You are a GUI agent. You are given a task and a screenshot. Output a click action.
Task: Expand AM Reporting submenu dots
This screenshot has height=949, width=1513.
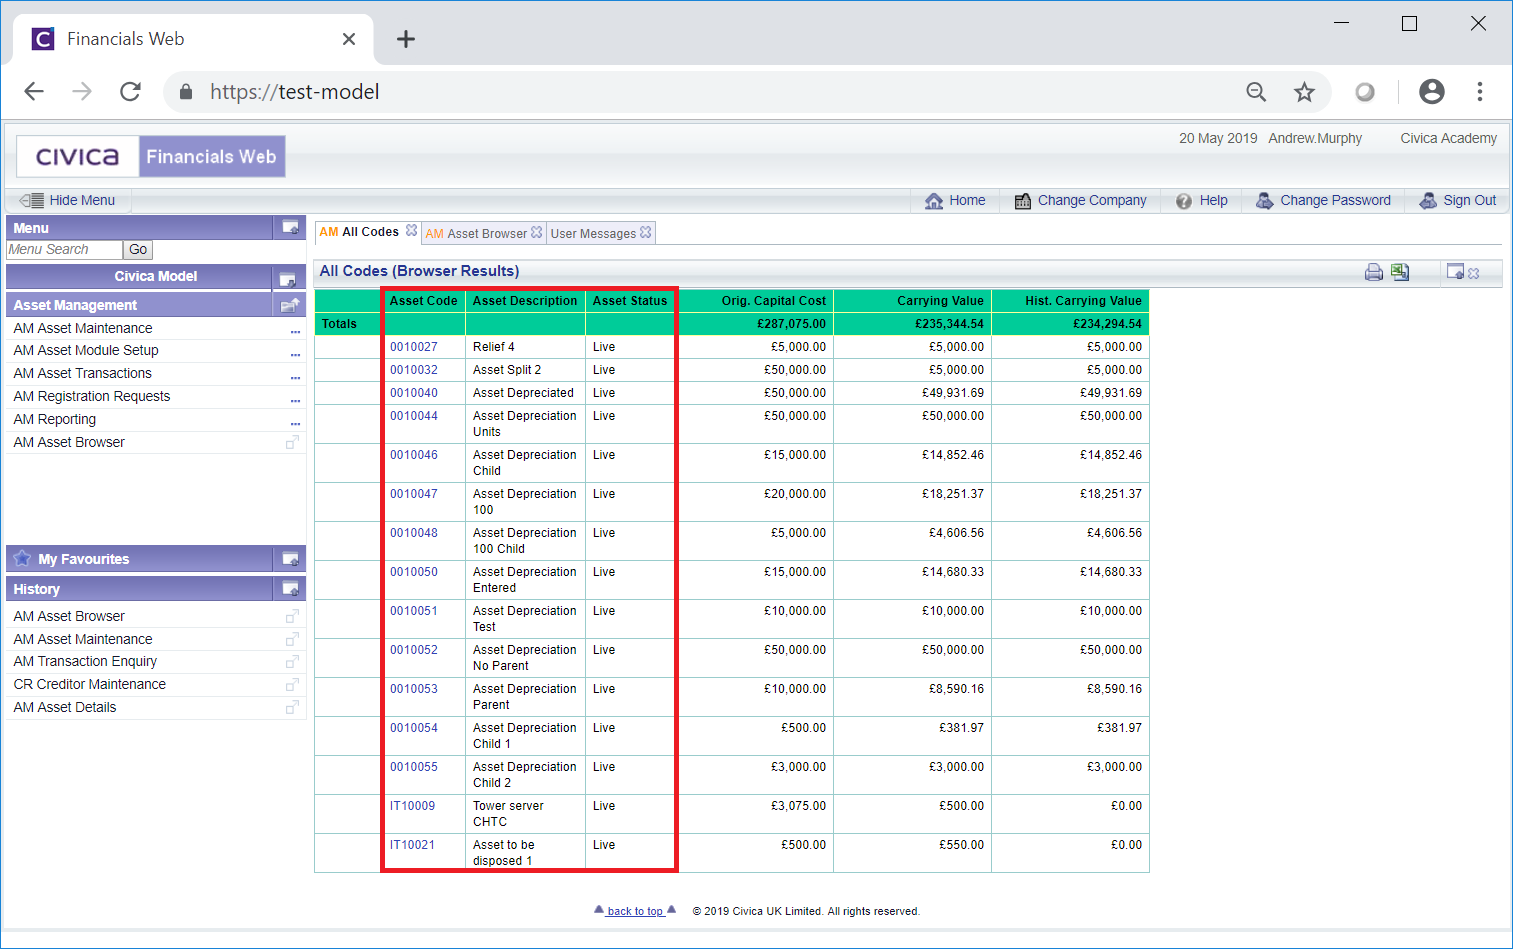coord(295,423)
